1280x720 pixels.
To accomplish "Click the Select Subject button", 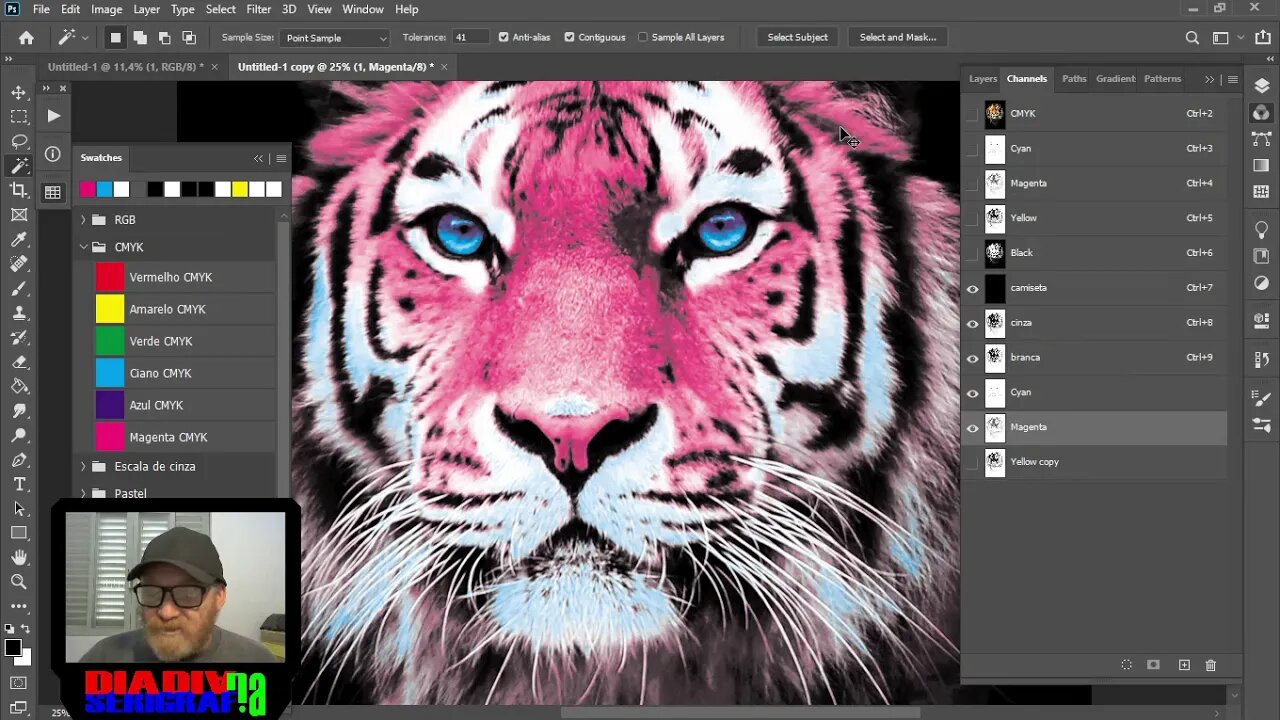I will tap(797, 38).
